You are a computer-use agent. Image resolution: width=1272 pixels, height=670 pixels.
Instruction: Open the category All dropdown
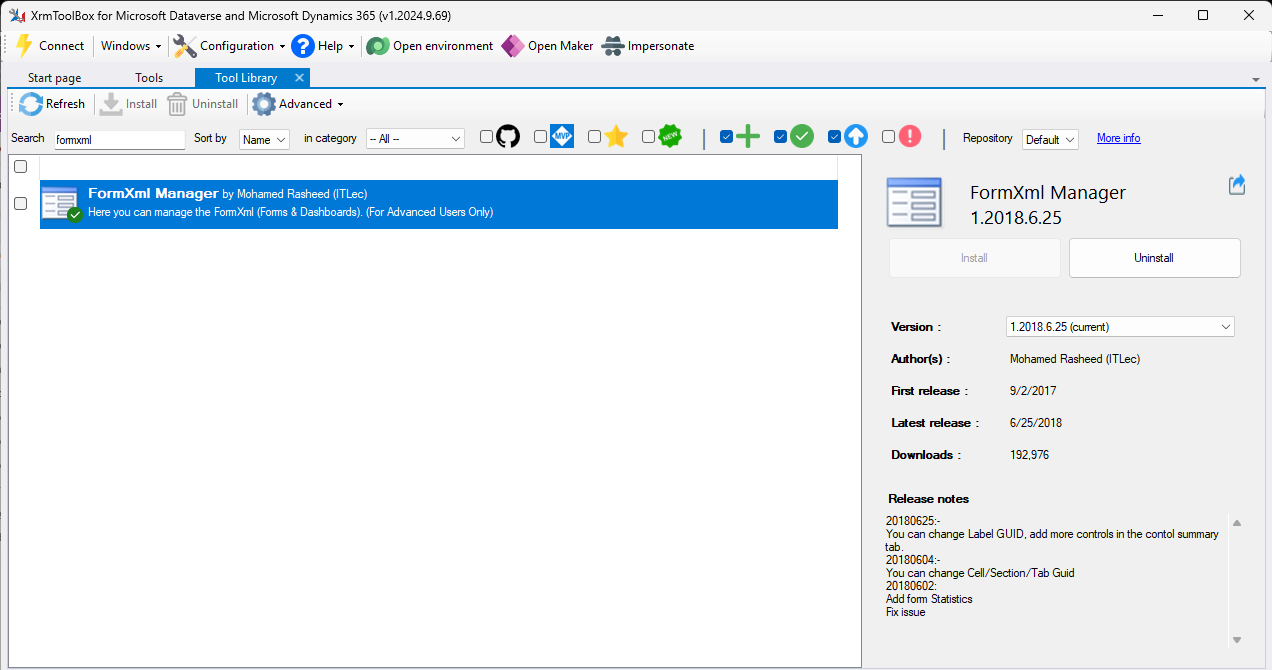point(415,140)
